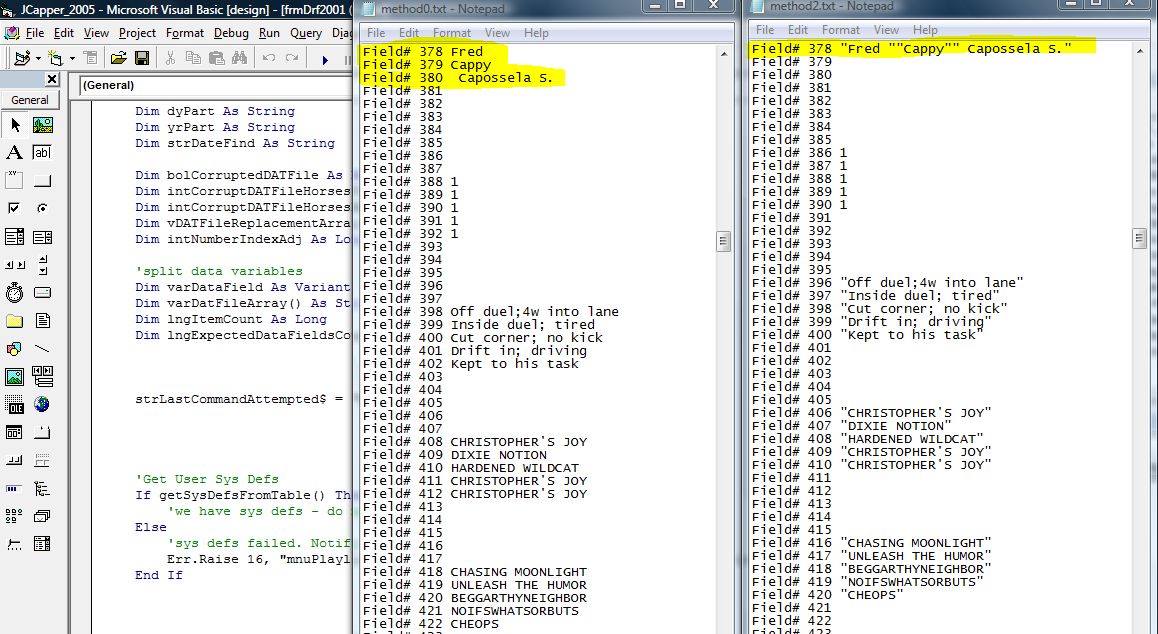
Task: Pick the PictureBox control in the toolbox
Action: point(43,125)
